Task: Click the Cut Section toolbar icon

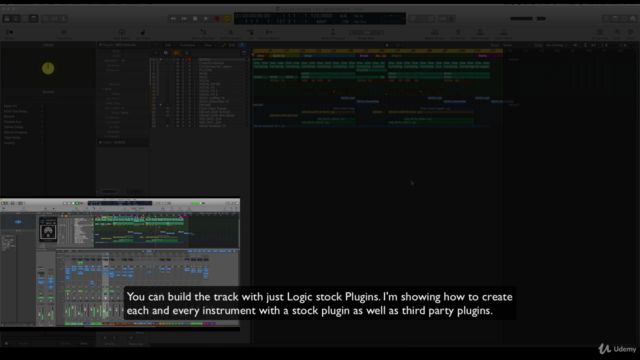Action: click(x=458, y=32)
